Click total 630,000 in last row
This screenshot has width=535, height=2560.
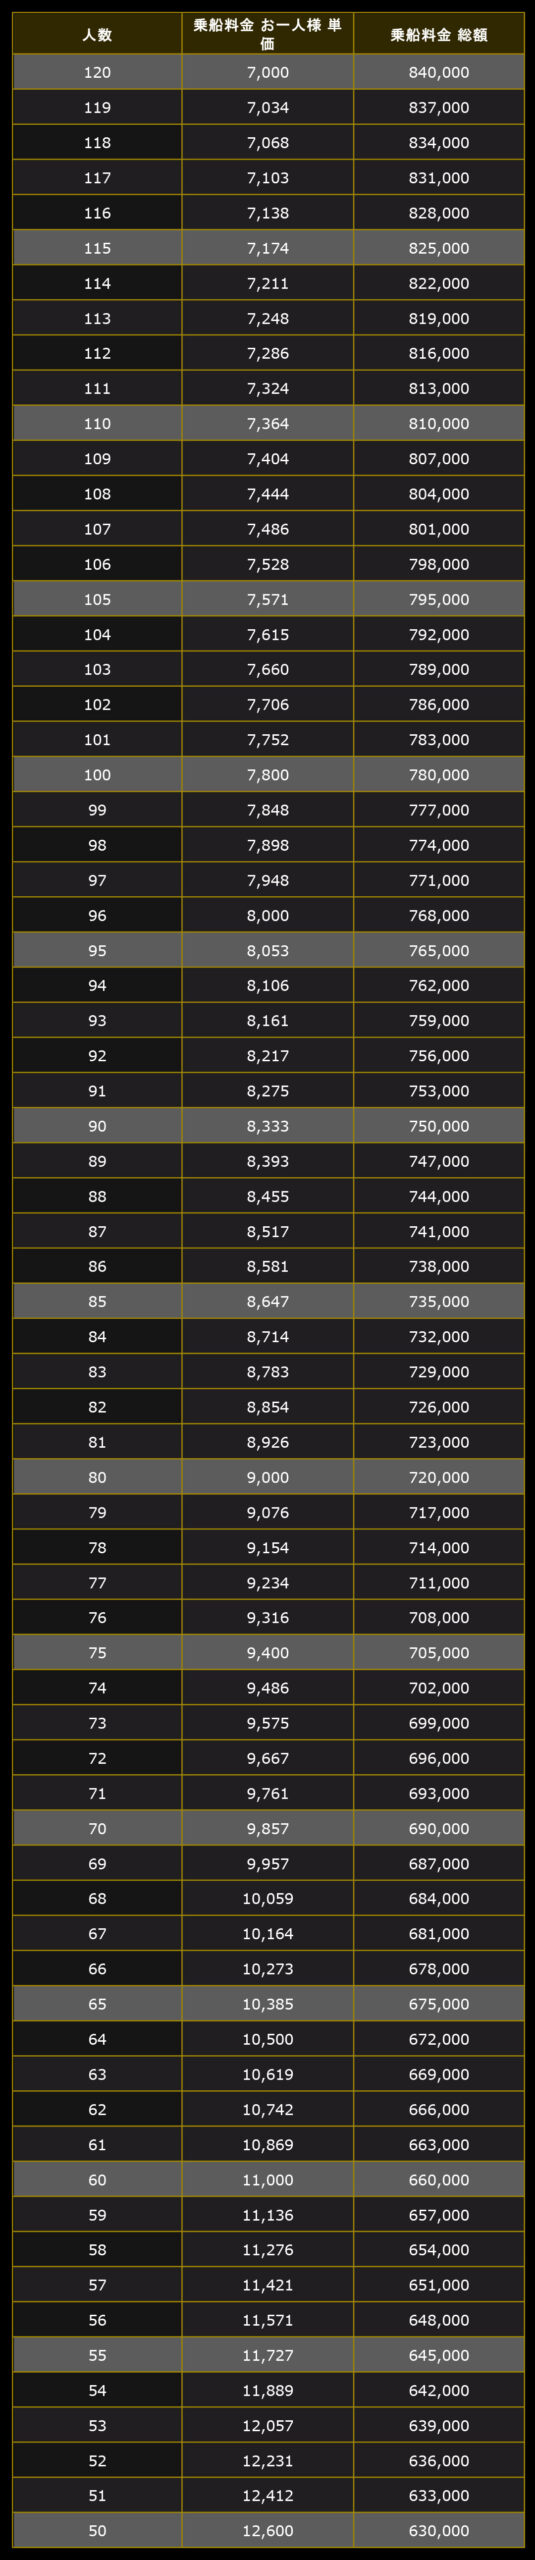pos(438,2529)
